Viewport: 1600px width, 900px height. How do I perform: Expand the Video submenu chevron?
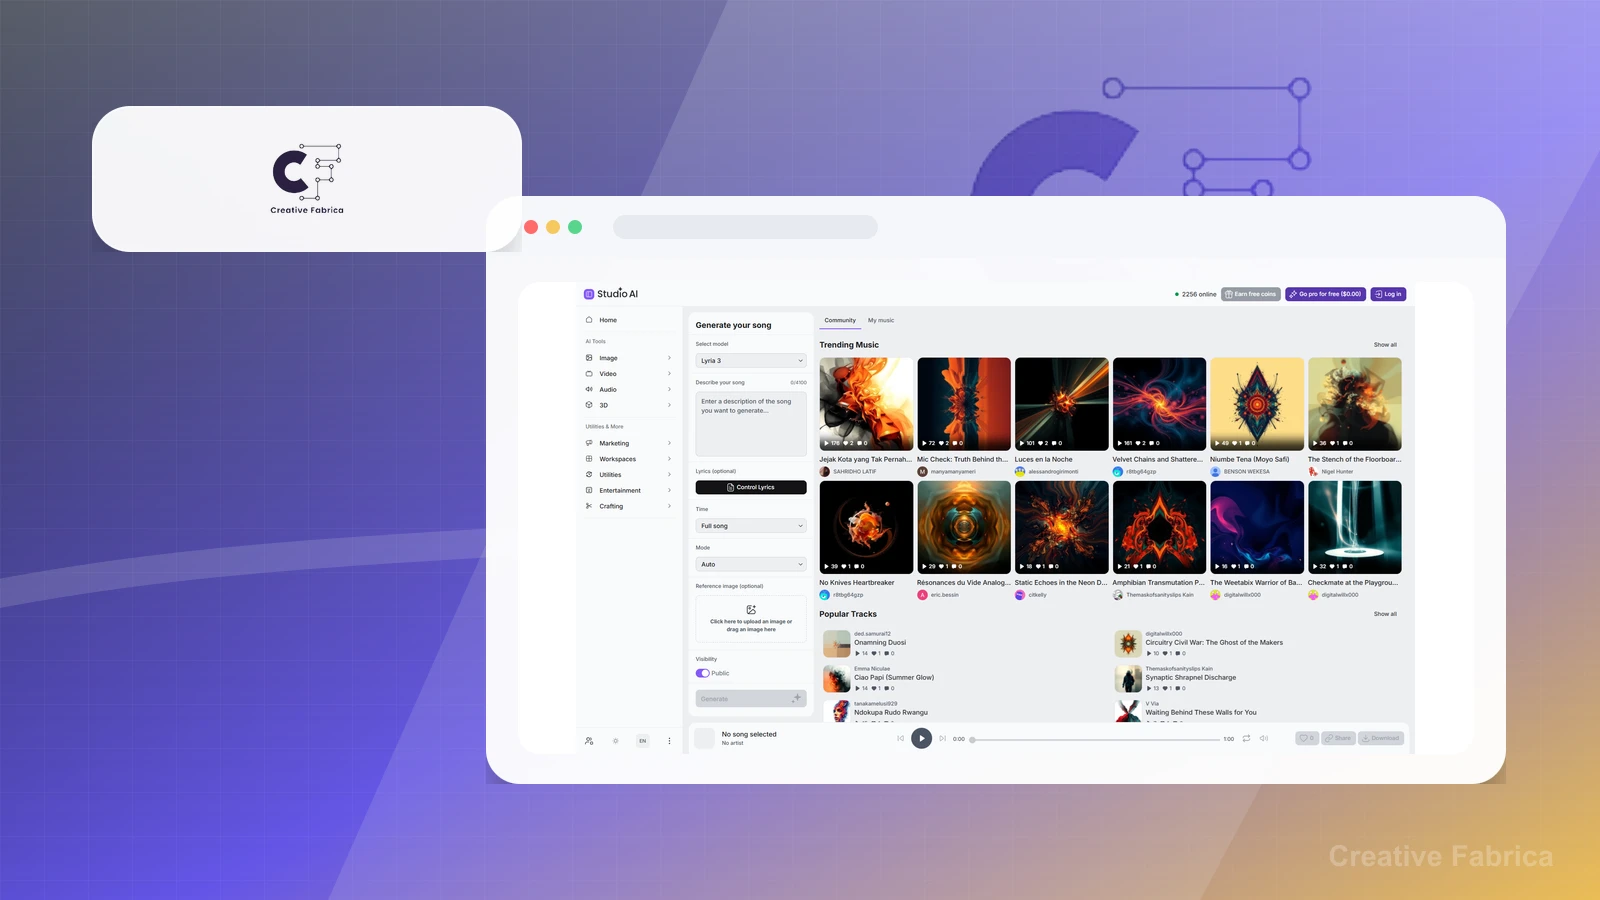pos(669,374)
